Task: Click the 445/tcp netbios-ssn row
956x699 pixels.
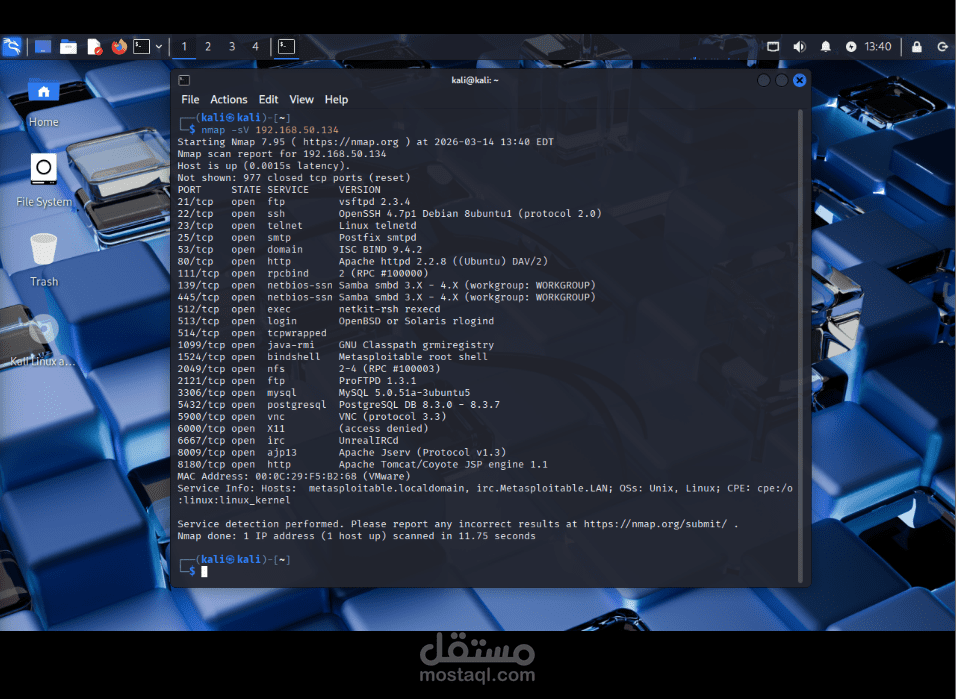Action: [387, 298]
